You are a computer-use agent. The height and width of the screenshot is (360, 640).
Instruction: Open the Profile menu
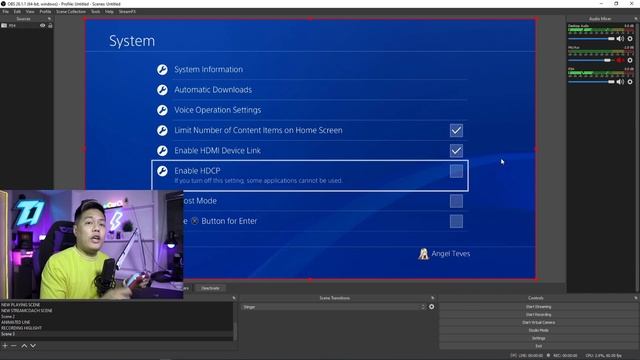45,12
